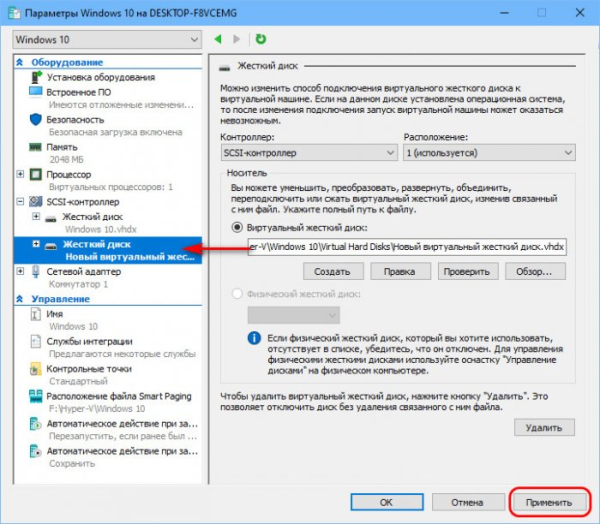Click the Установка оборудования icon

click(35, 77)
